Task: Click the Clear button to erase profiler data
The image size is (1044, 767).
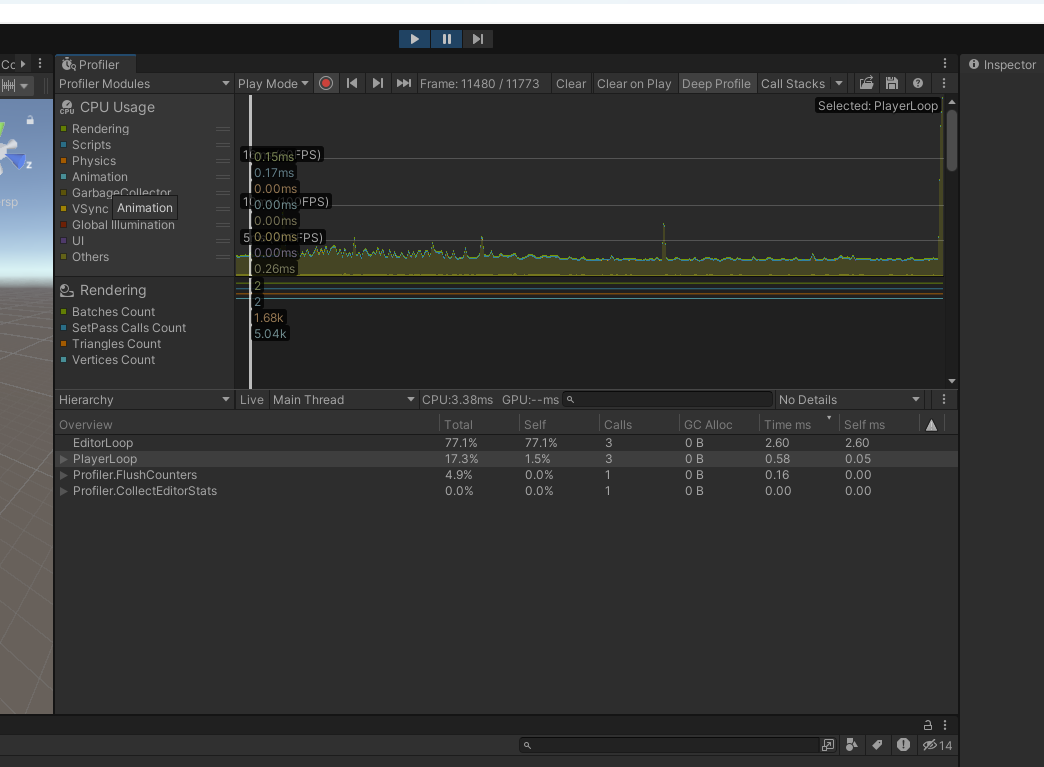Action: pyautogui.click(x=570, y=83)
